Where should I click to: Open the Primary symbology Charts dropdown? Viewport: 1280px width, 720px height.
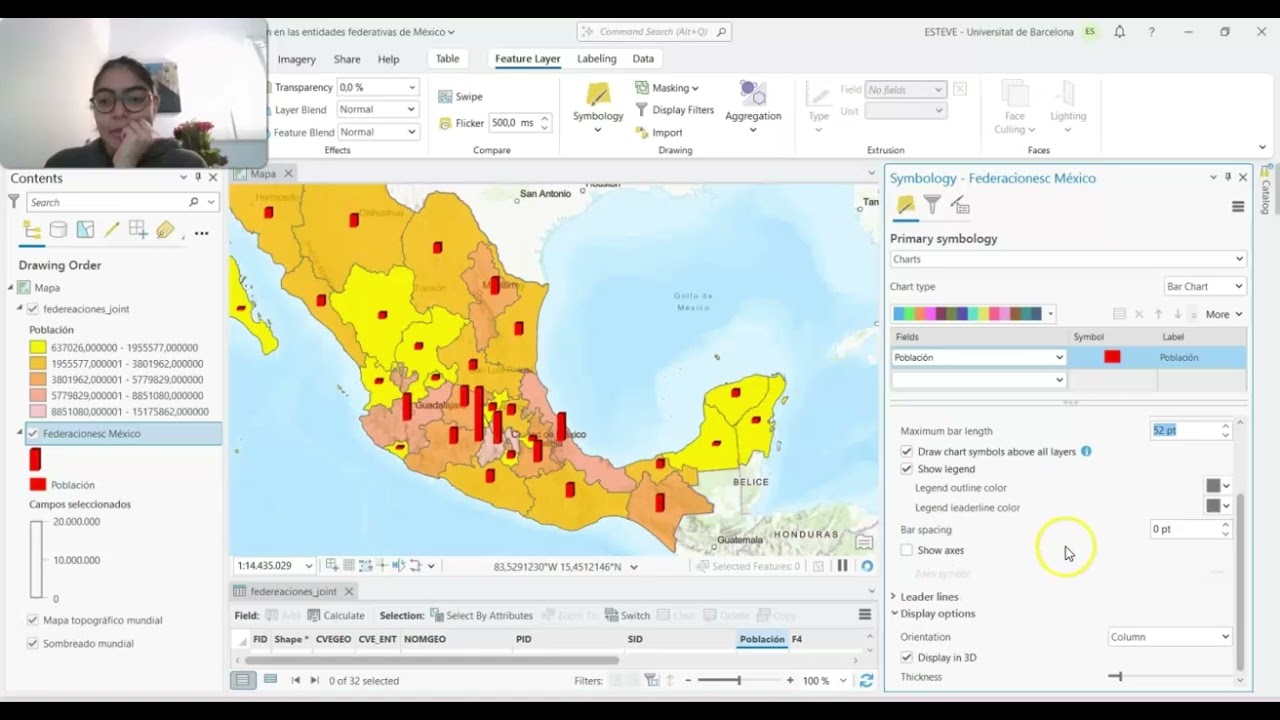[x=1068, y=259]
